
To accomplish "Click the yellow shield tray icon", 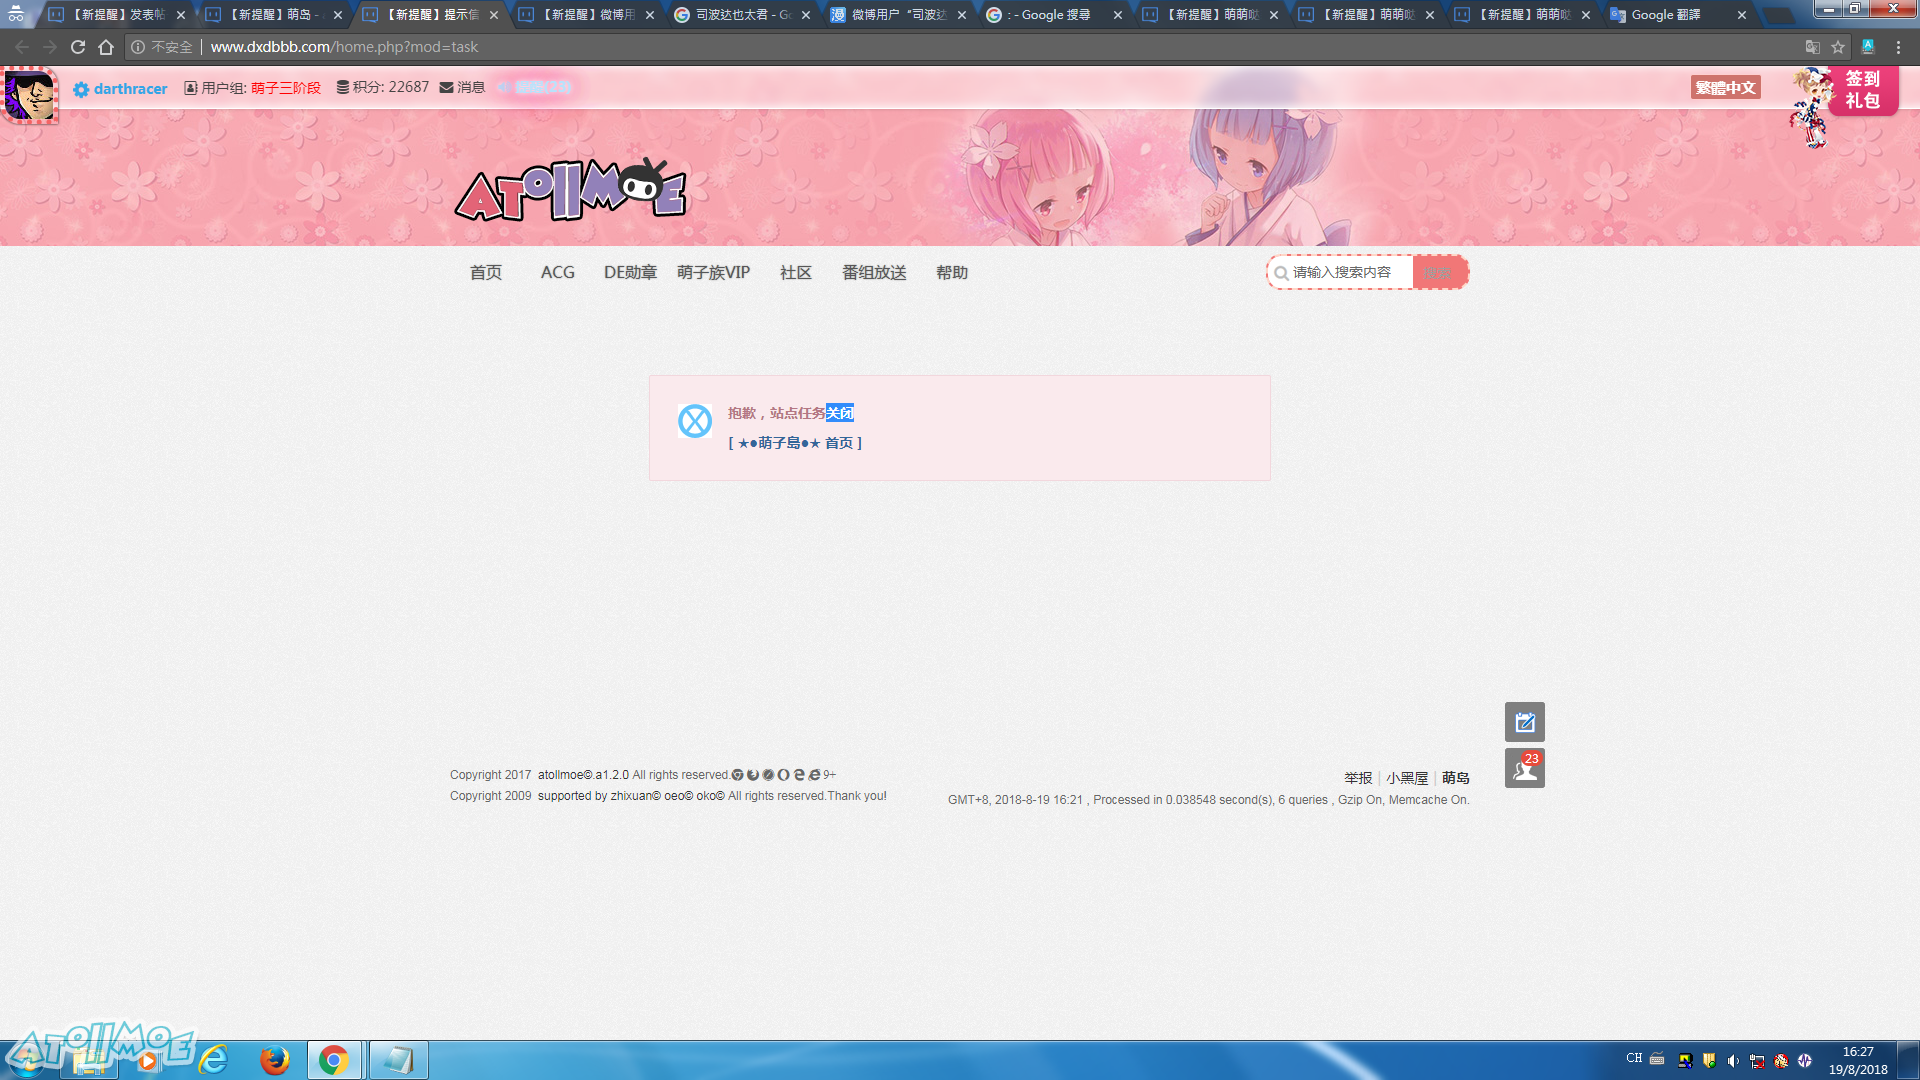I will click(x=1709, y=1061).
